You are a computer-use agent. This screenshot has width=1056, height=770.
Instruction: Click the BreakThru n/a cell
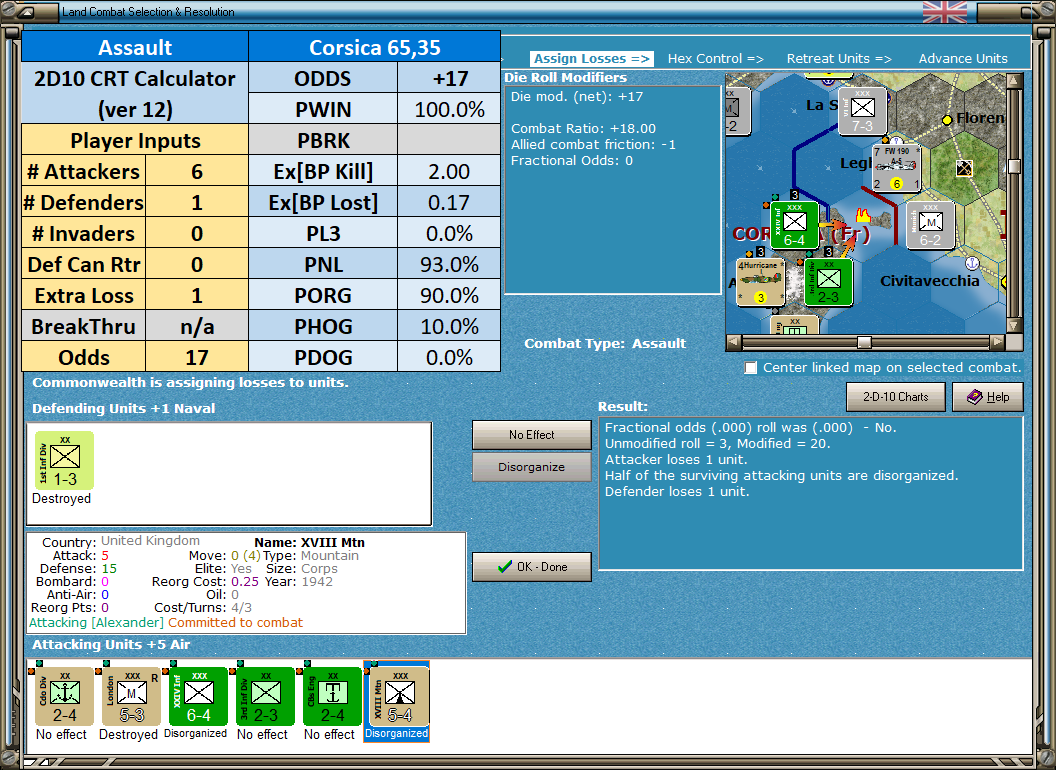[197, 327]
